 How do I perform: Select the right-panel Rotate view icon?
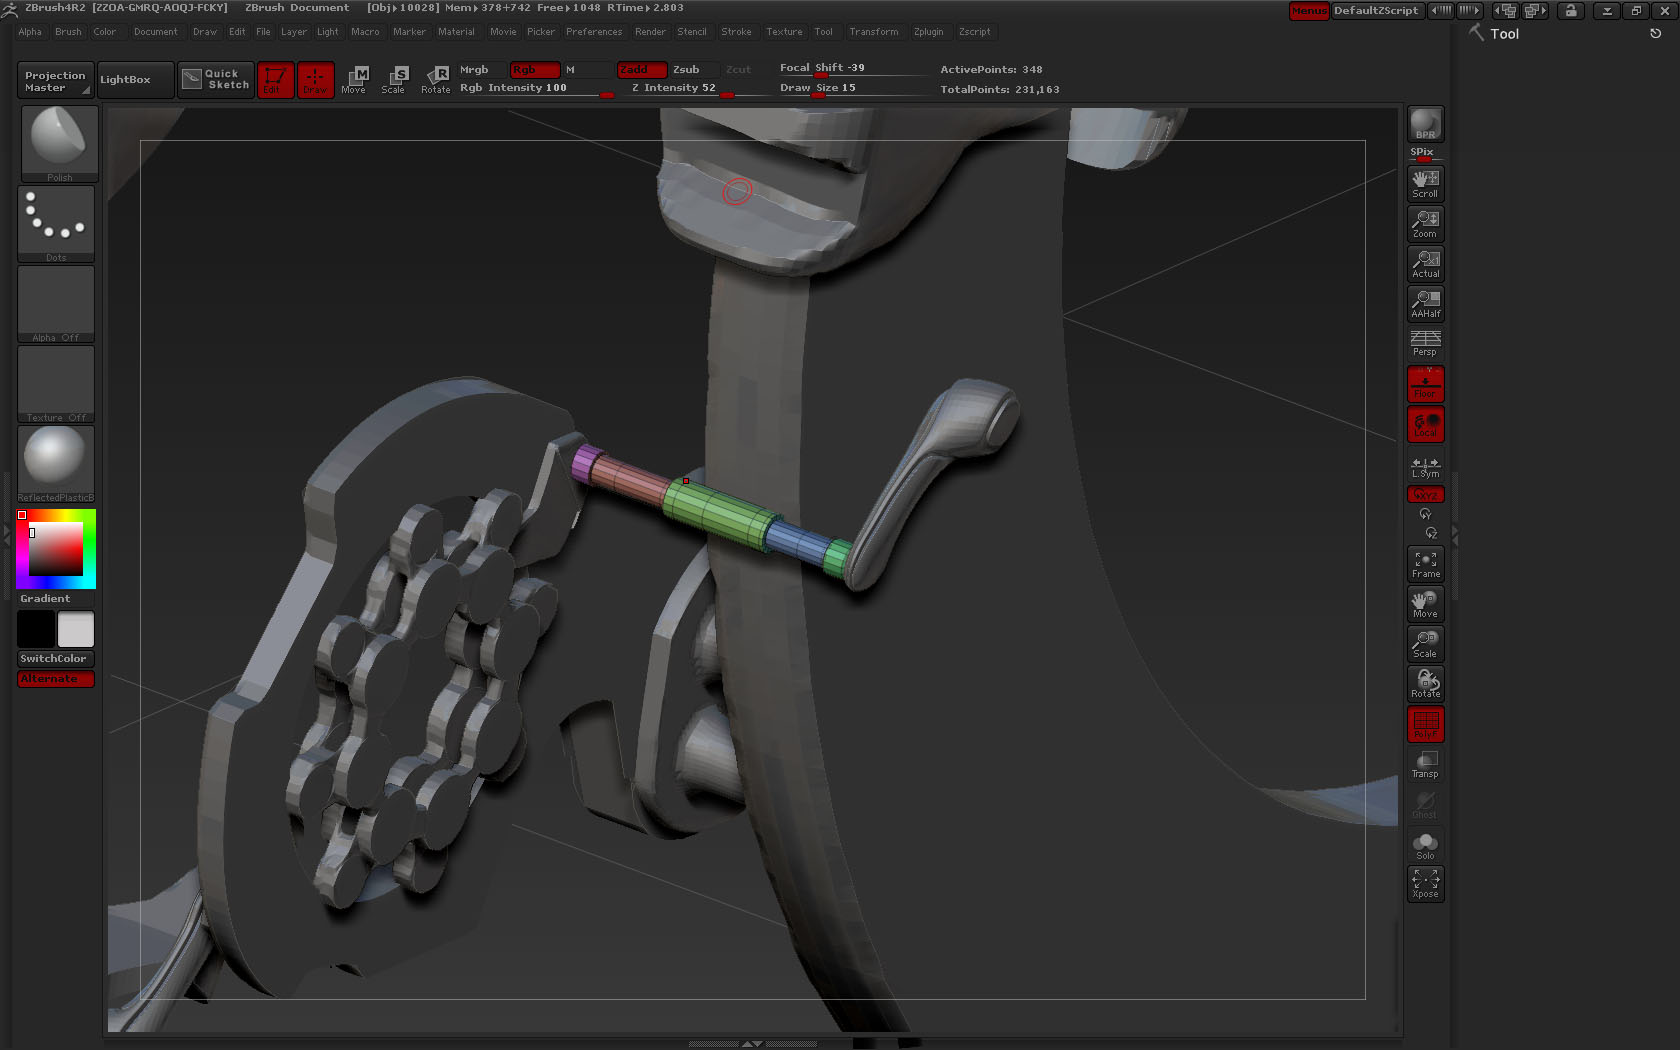(1425, 684)
